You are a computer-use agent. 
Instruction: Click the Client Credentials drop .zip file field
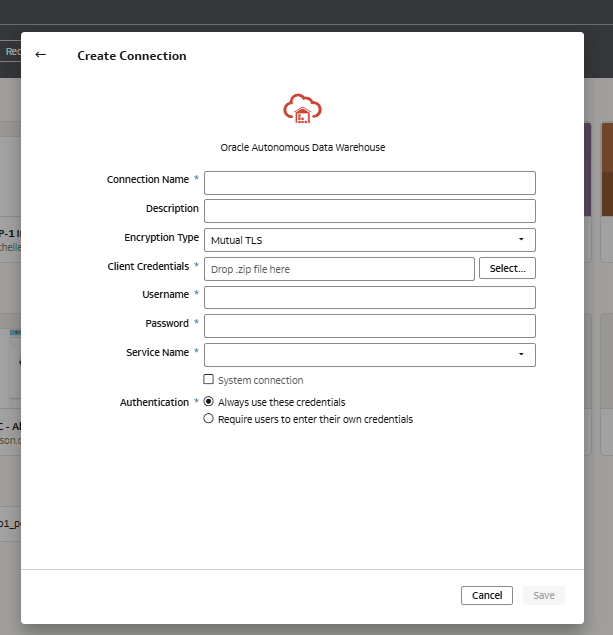339,269
